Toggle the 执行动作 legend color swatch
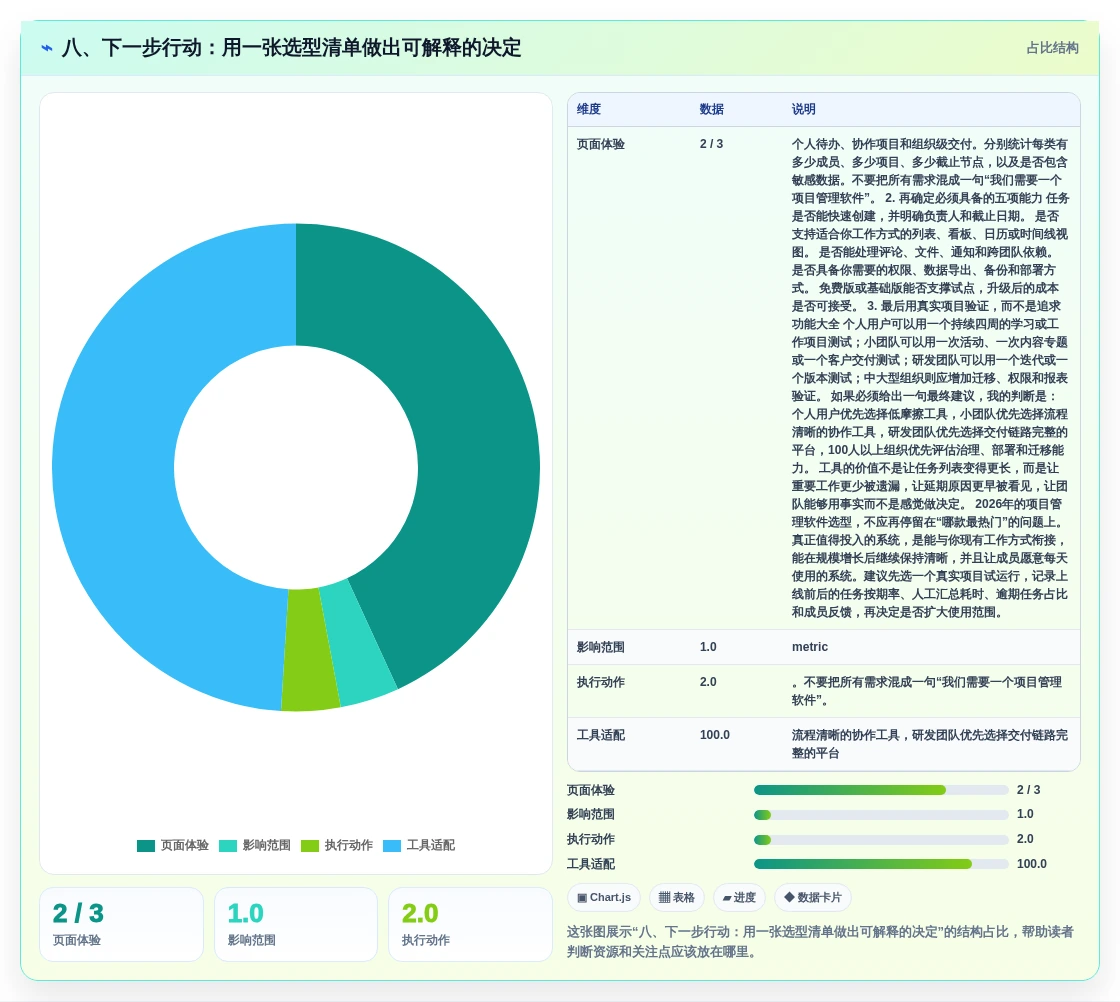 click(x=310, y=846)
